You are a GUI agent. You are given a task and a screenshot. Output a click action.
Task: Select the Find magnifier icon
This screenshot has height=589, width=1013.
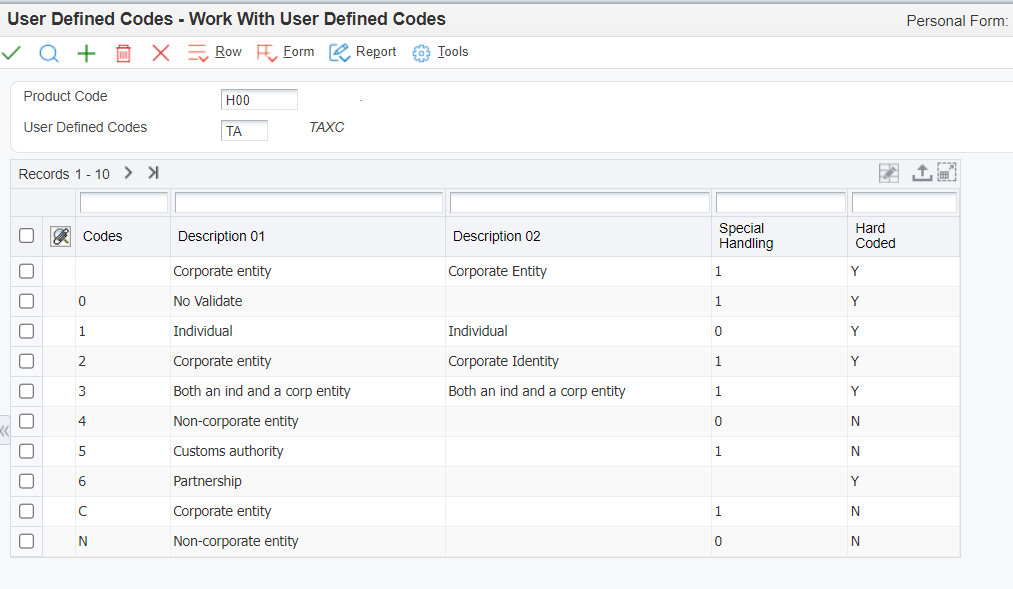click(48, 53)
